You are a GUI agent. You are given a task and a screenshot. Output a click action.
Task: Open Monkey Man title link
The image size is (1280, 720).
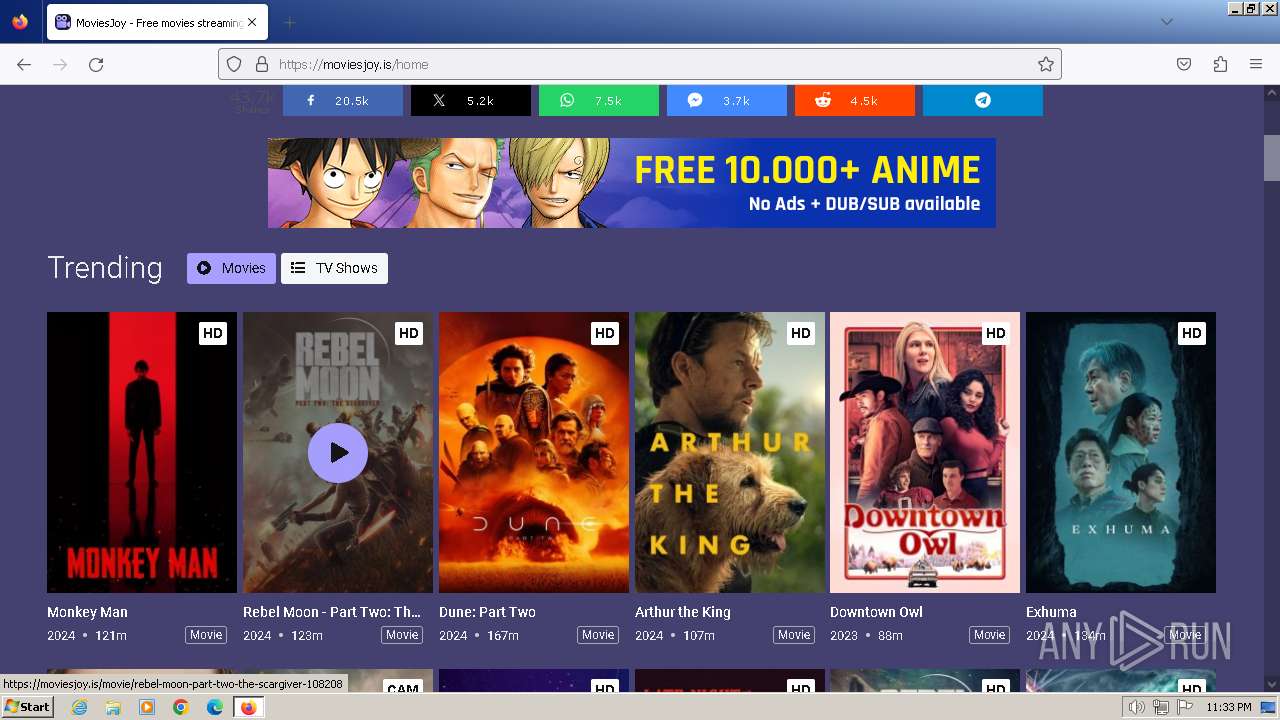click(x=87, y=612)
